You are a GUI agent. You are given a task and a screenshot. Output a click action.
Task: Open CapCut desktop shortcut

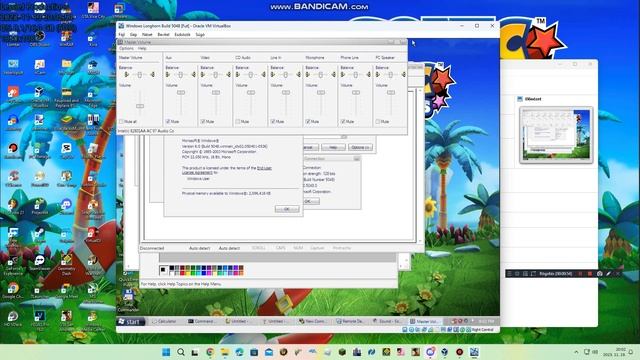(x=67, y=151)
